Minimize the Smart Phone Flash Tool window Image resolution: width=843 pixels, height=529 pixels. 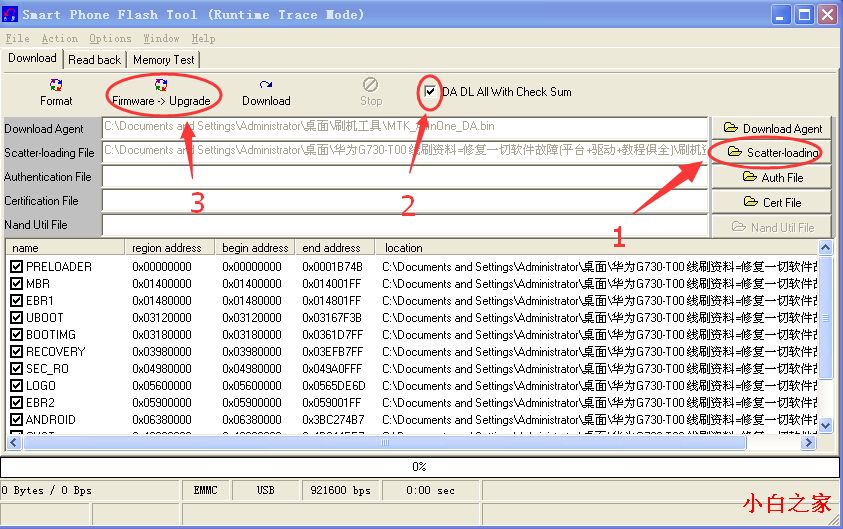point(780,15)
